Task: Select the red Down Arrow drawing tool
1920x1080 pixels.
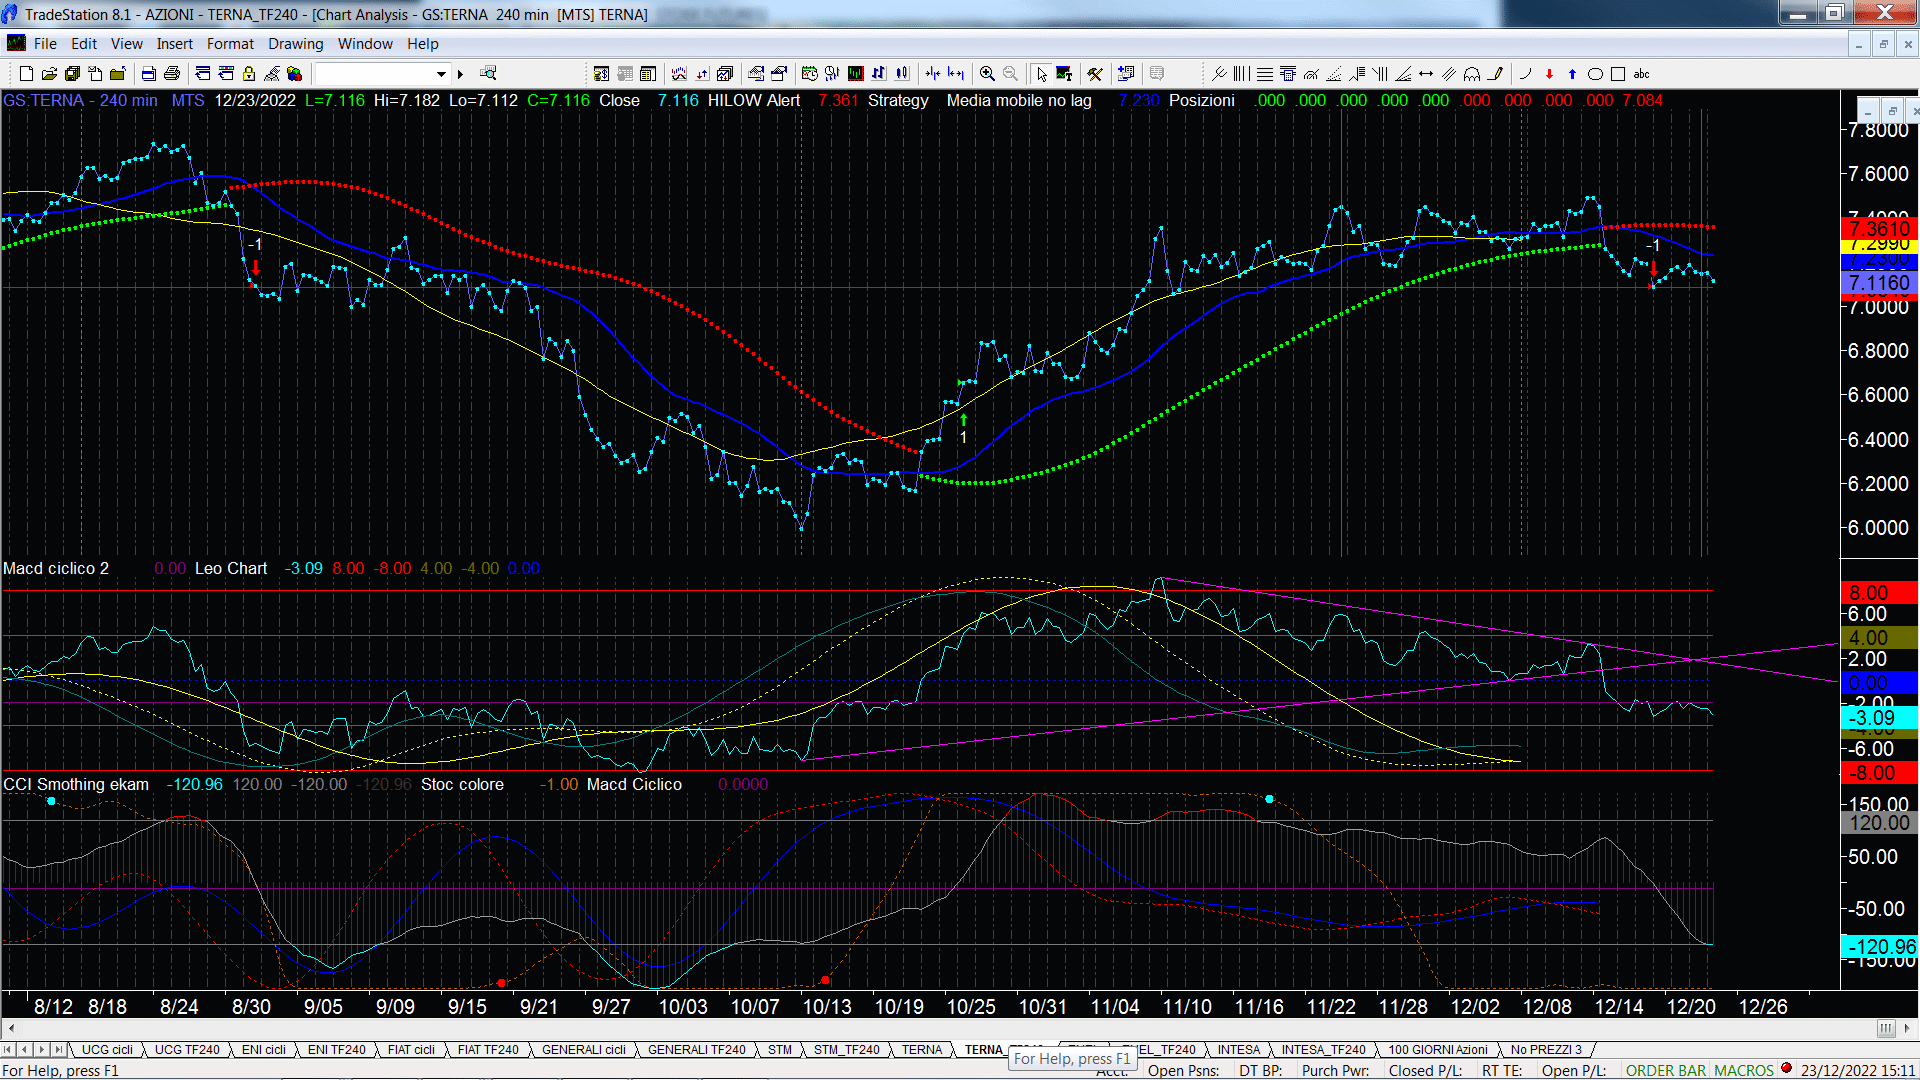Action: (1549, 74)
